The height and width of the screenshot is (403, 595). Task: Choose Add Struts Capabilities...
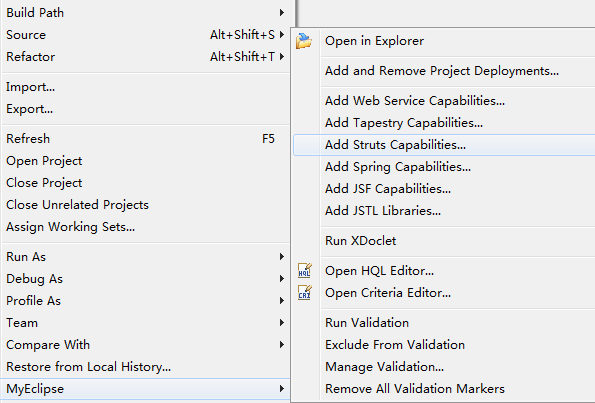pyautogui.click(x=444, y=145)
